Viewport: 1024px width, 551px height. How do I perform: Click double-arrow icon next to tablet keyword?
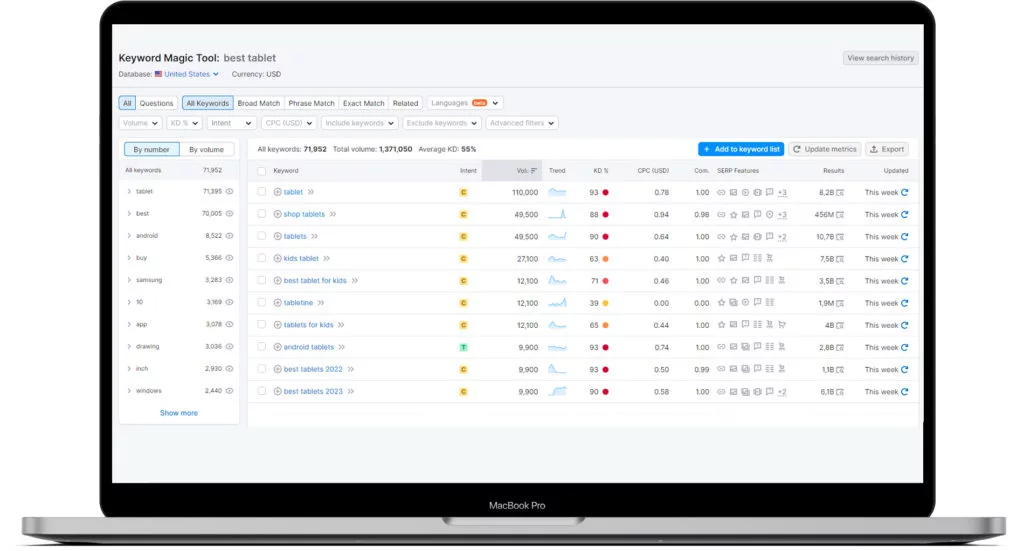311,192
